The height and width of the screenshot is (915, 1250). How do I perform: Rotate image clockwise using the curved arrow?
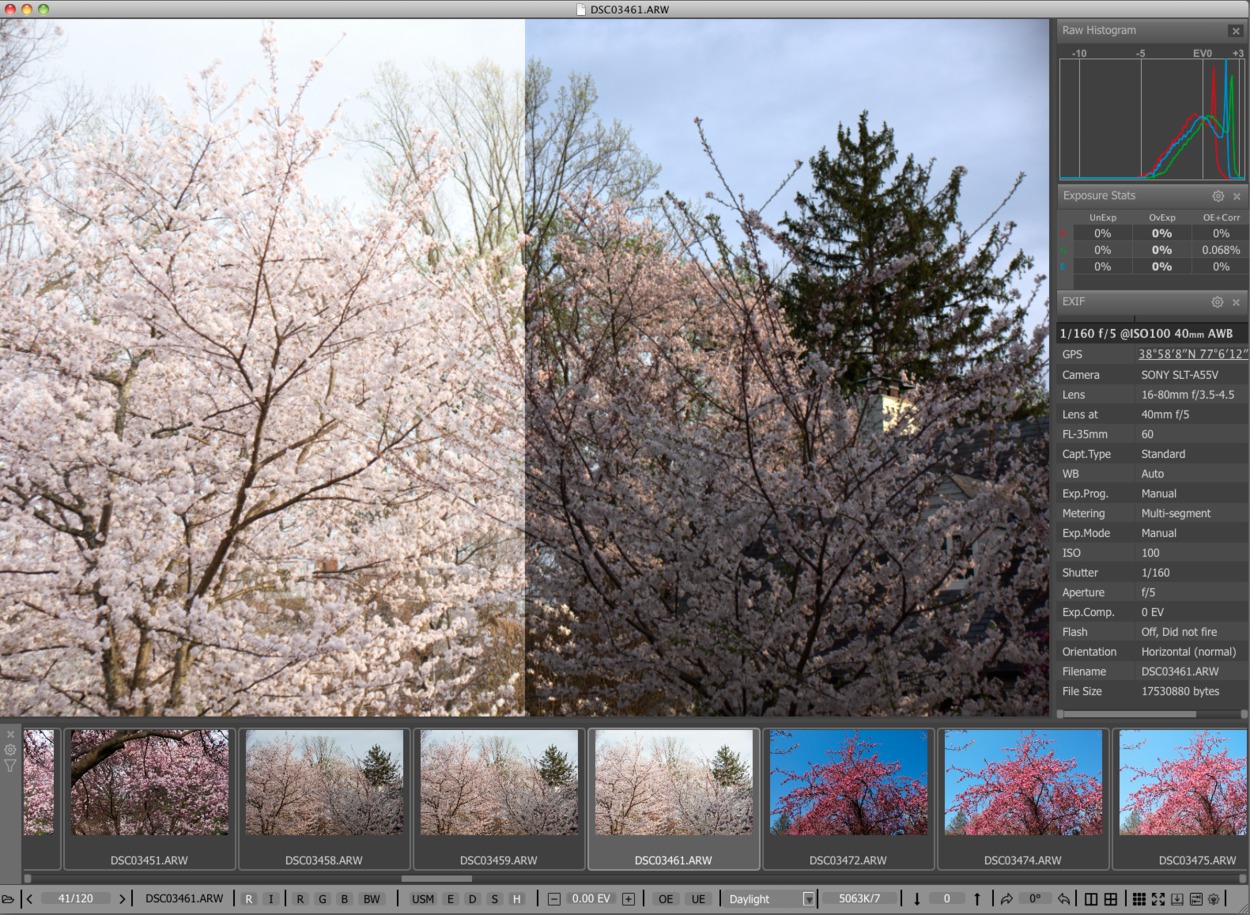(x=1006, y=899)
